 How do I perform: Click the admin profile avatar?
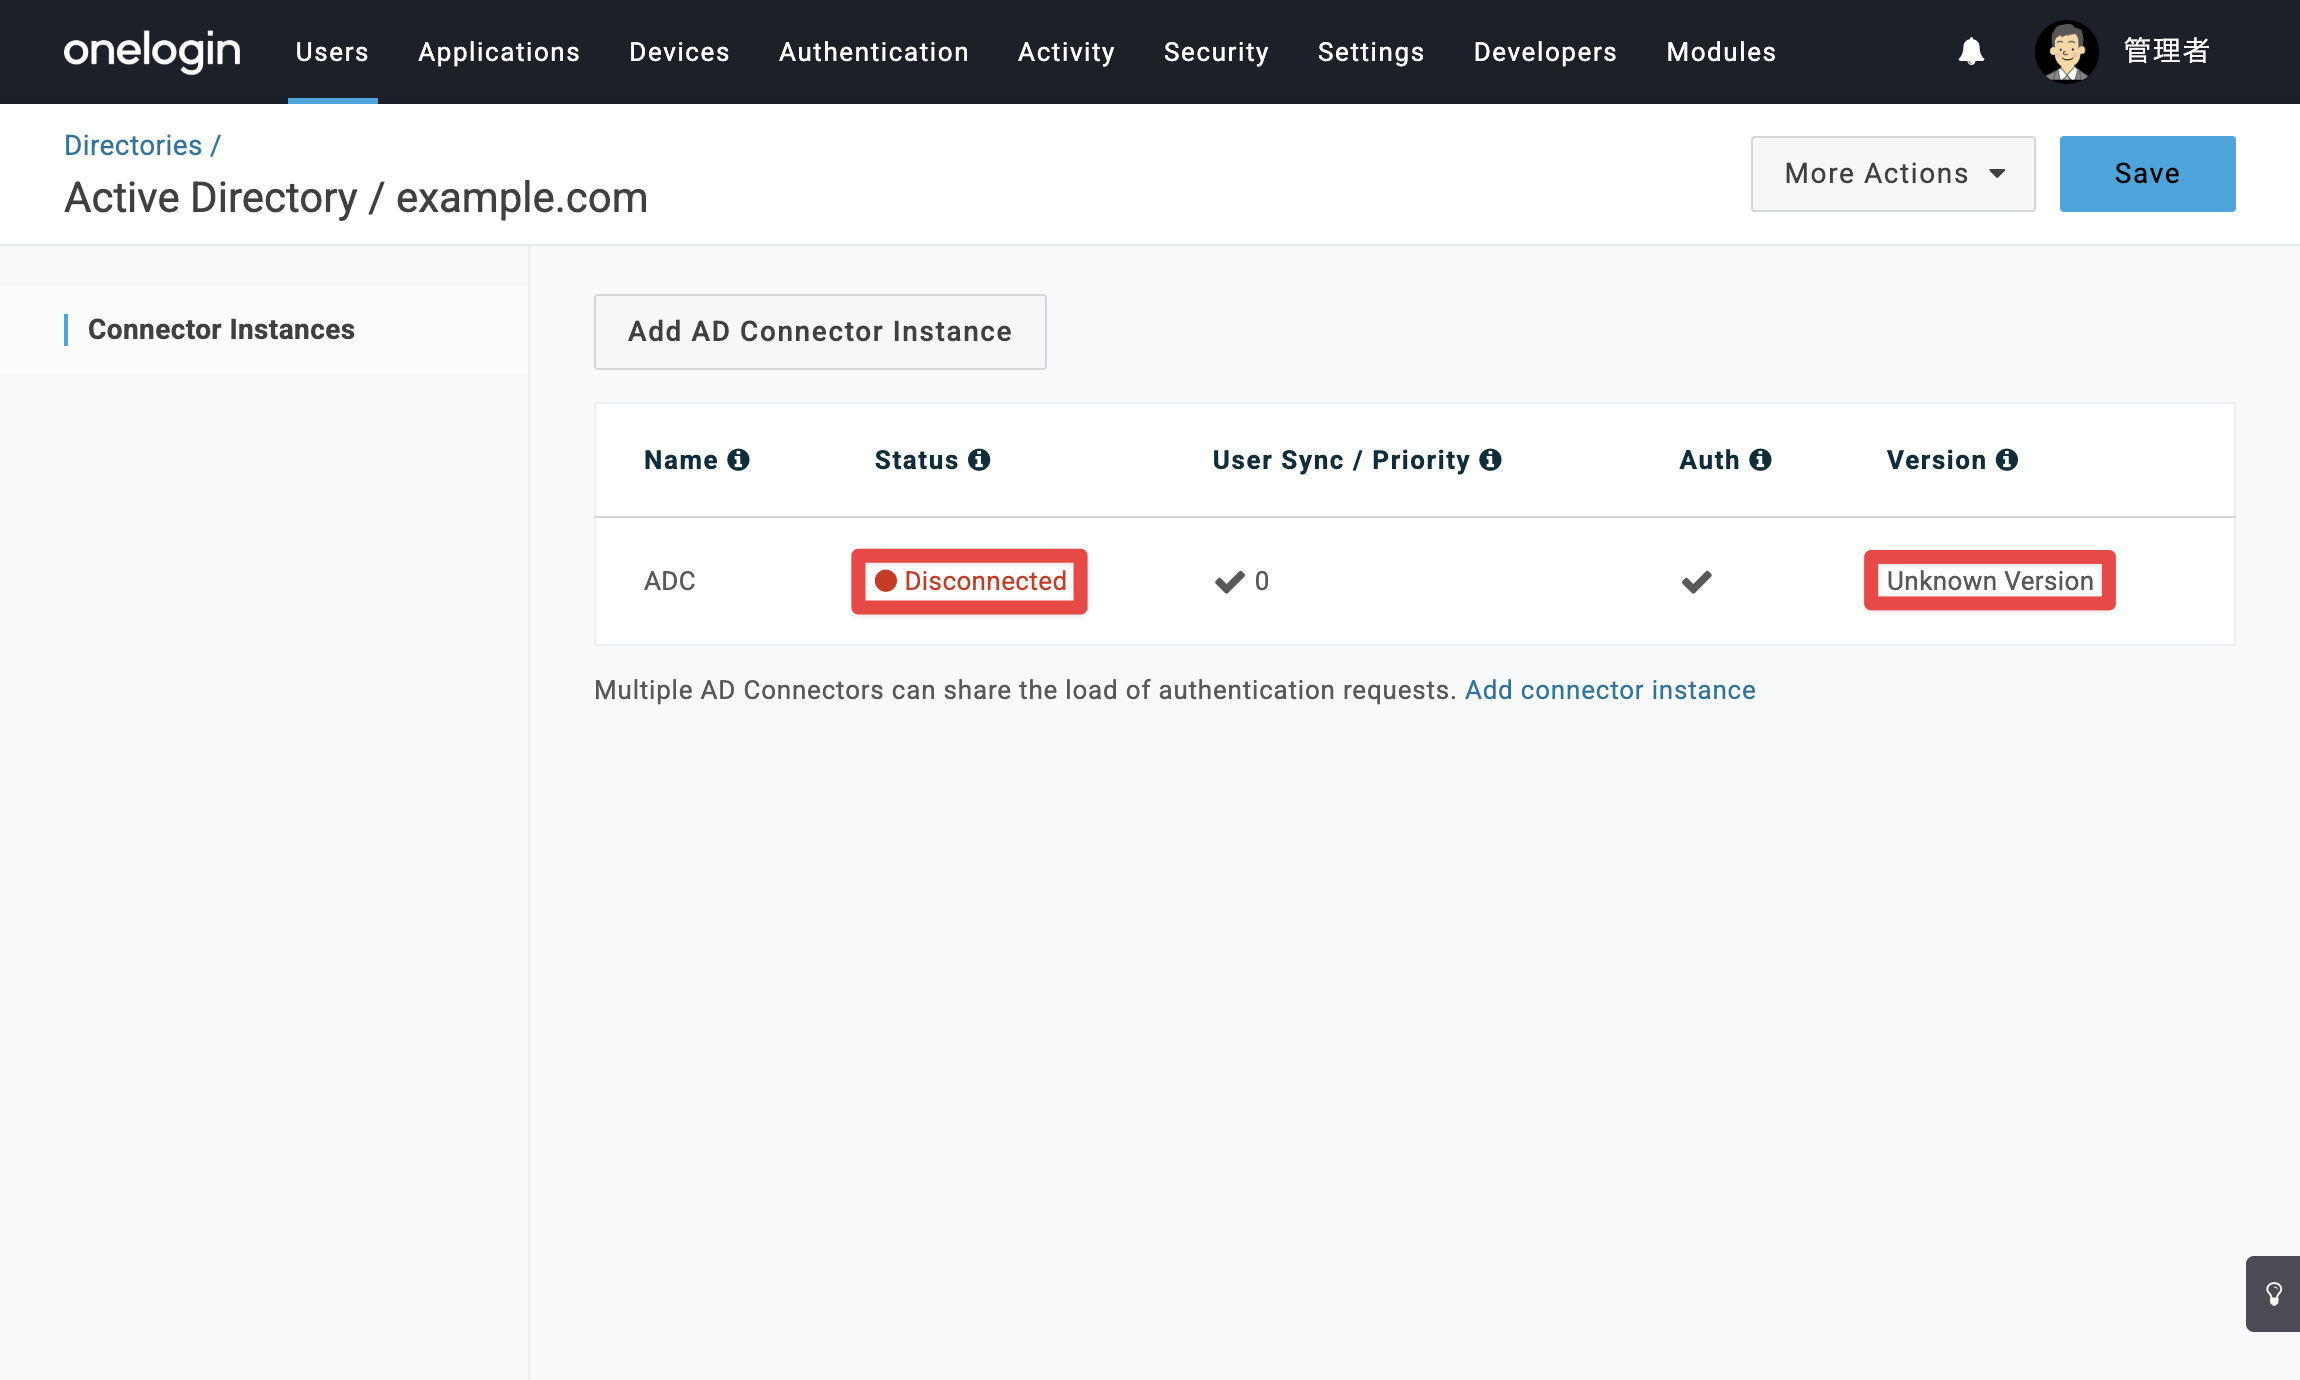coord(2066,51)
